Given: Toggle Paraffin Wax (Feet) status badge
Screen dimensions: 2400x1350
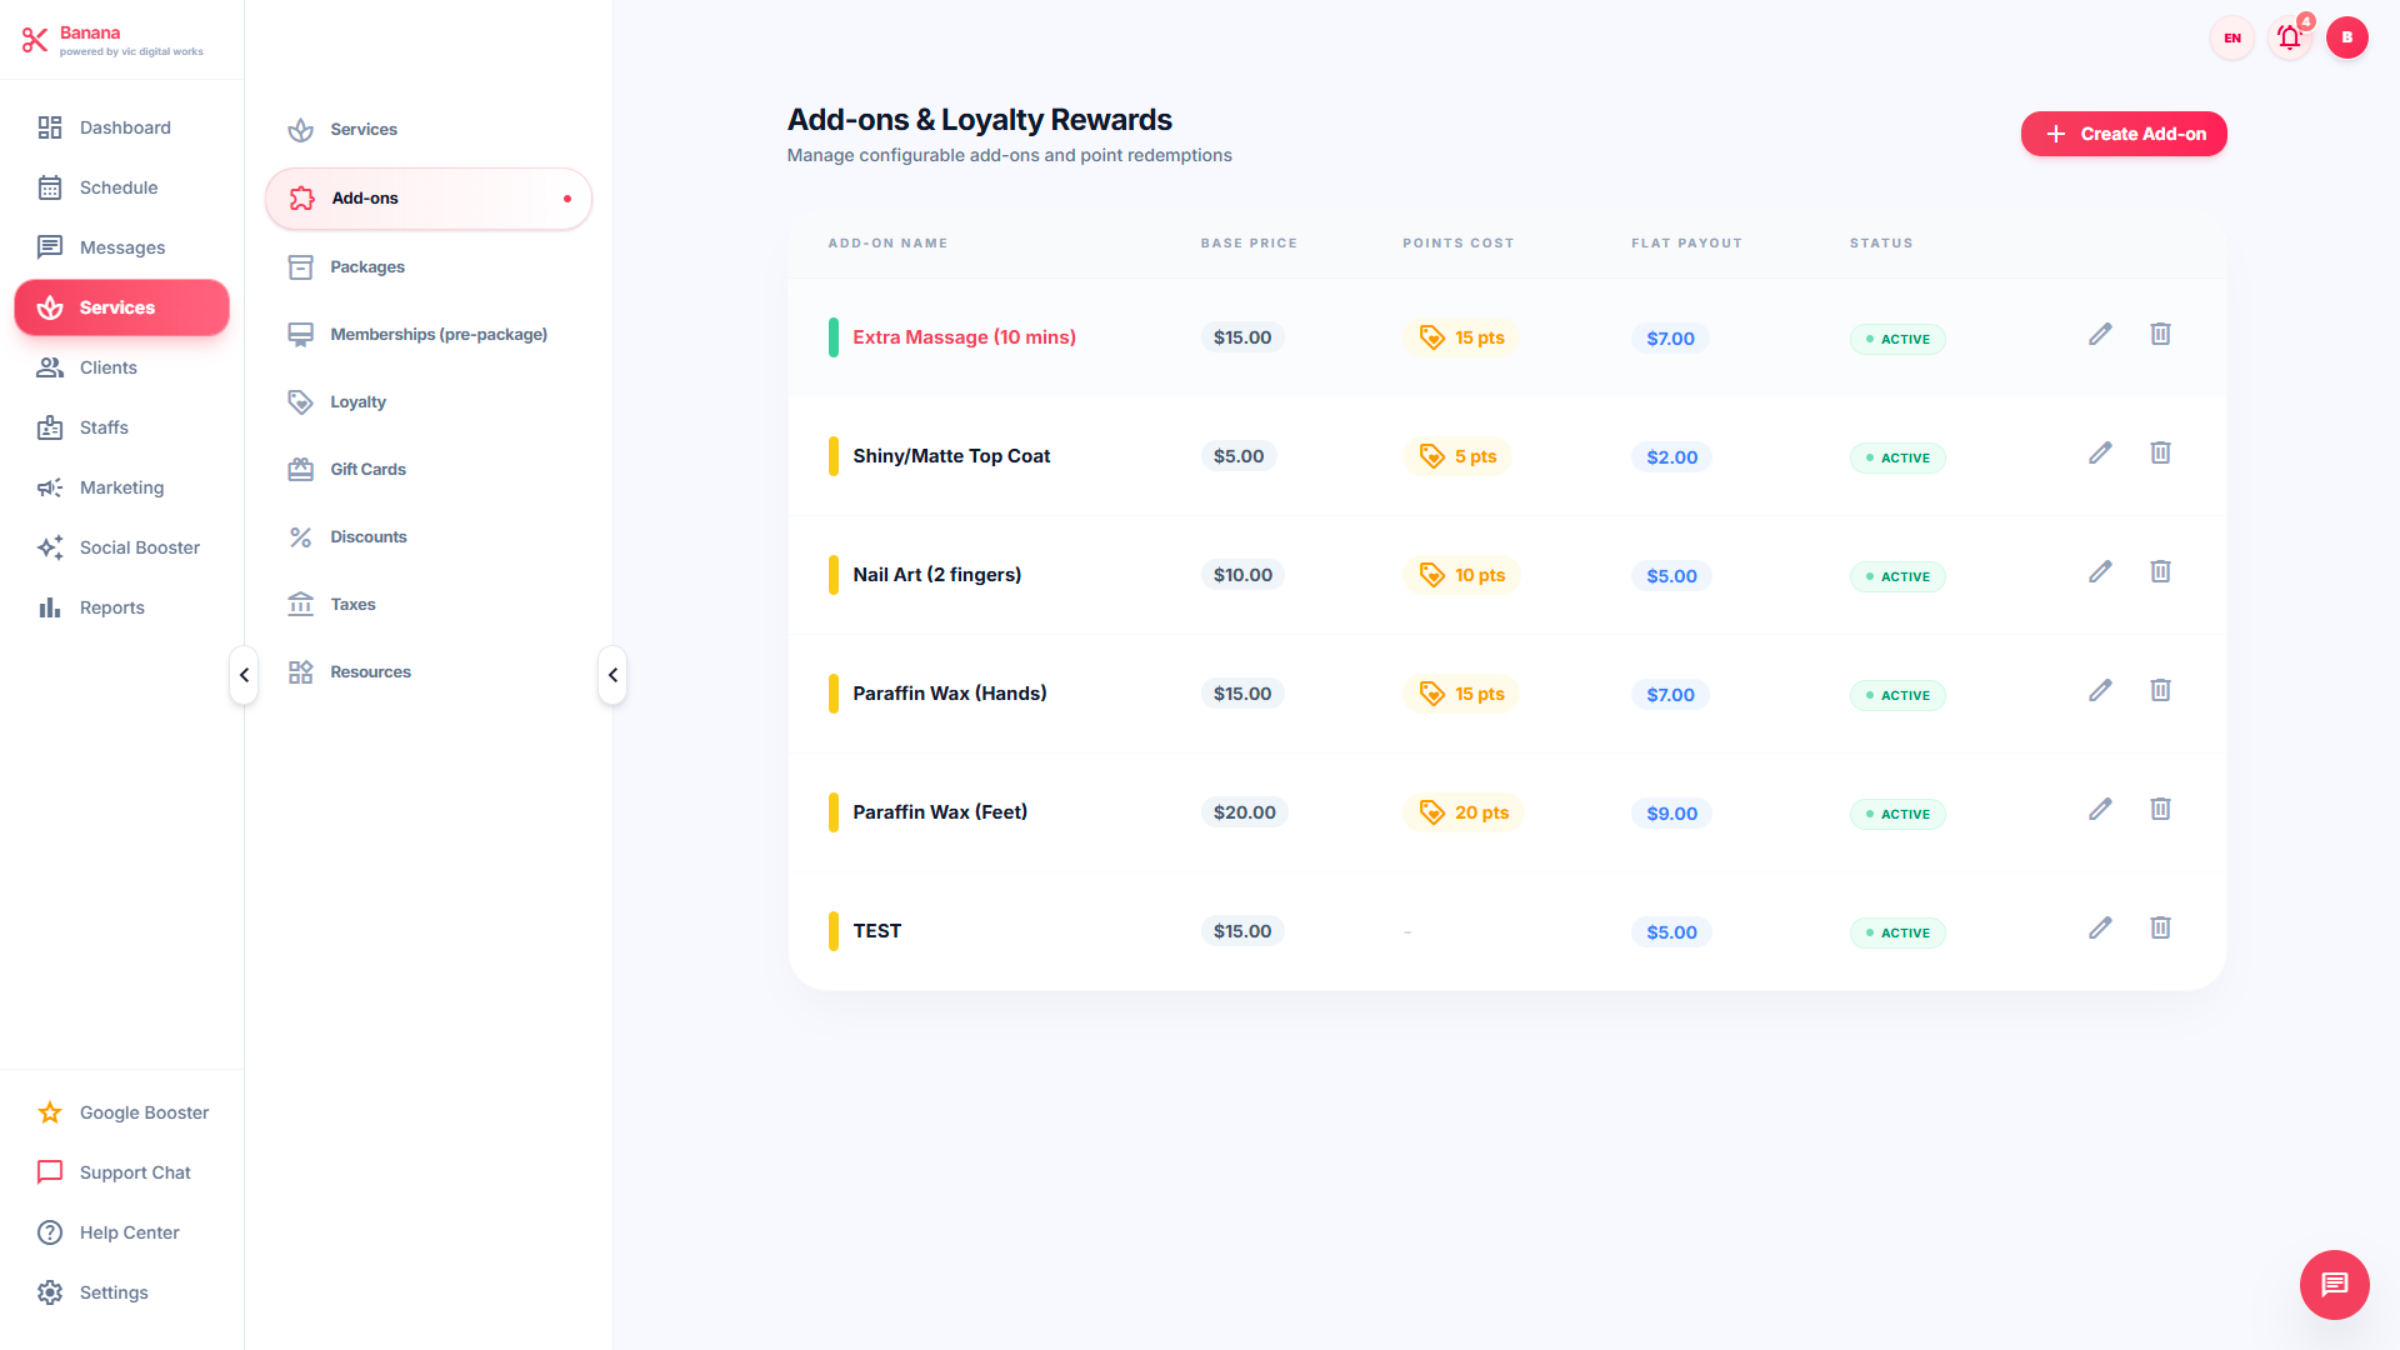Looking at the screenshot, I should tap(1897, 813).
